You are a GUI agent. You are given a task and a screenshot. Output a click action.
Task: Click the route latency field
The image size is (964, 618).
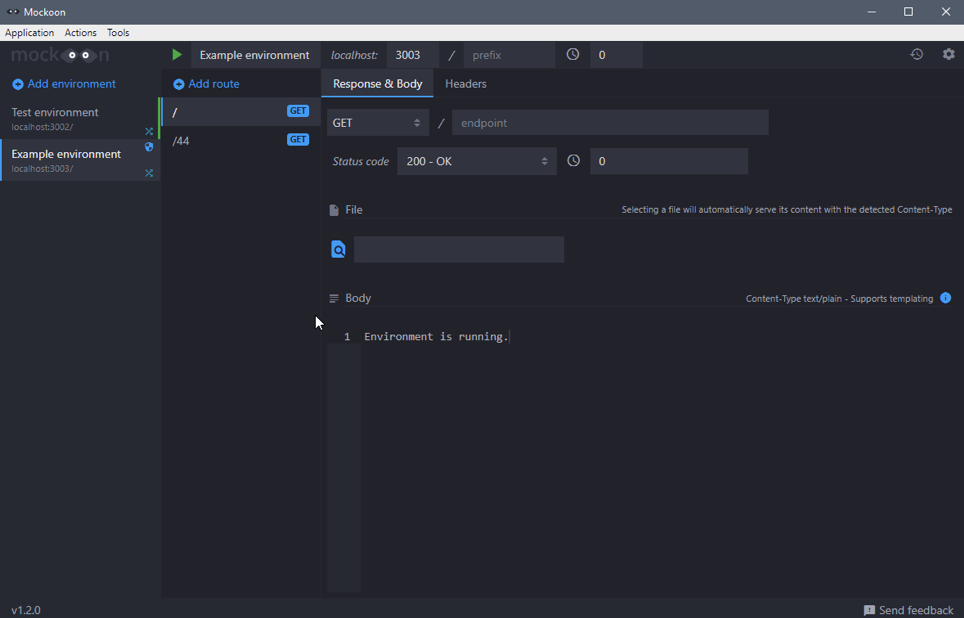[x=669, y=161]
